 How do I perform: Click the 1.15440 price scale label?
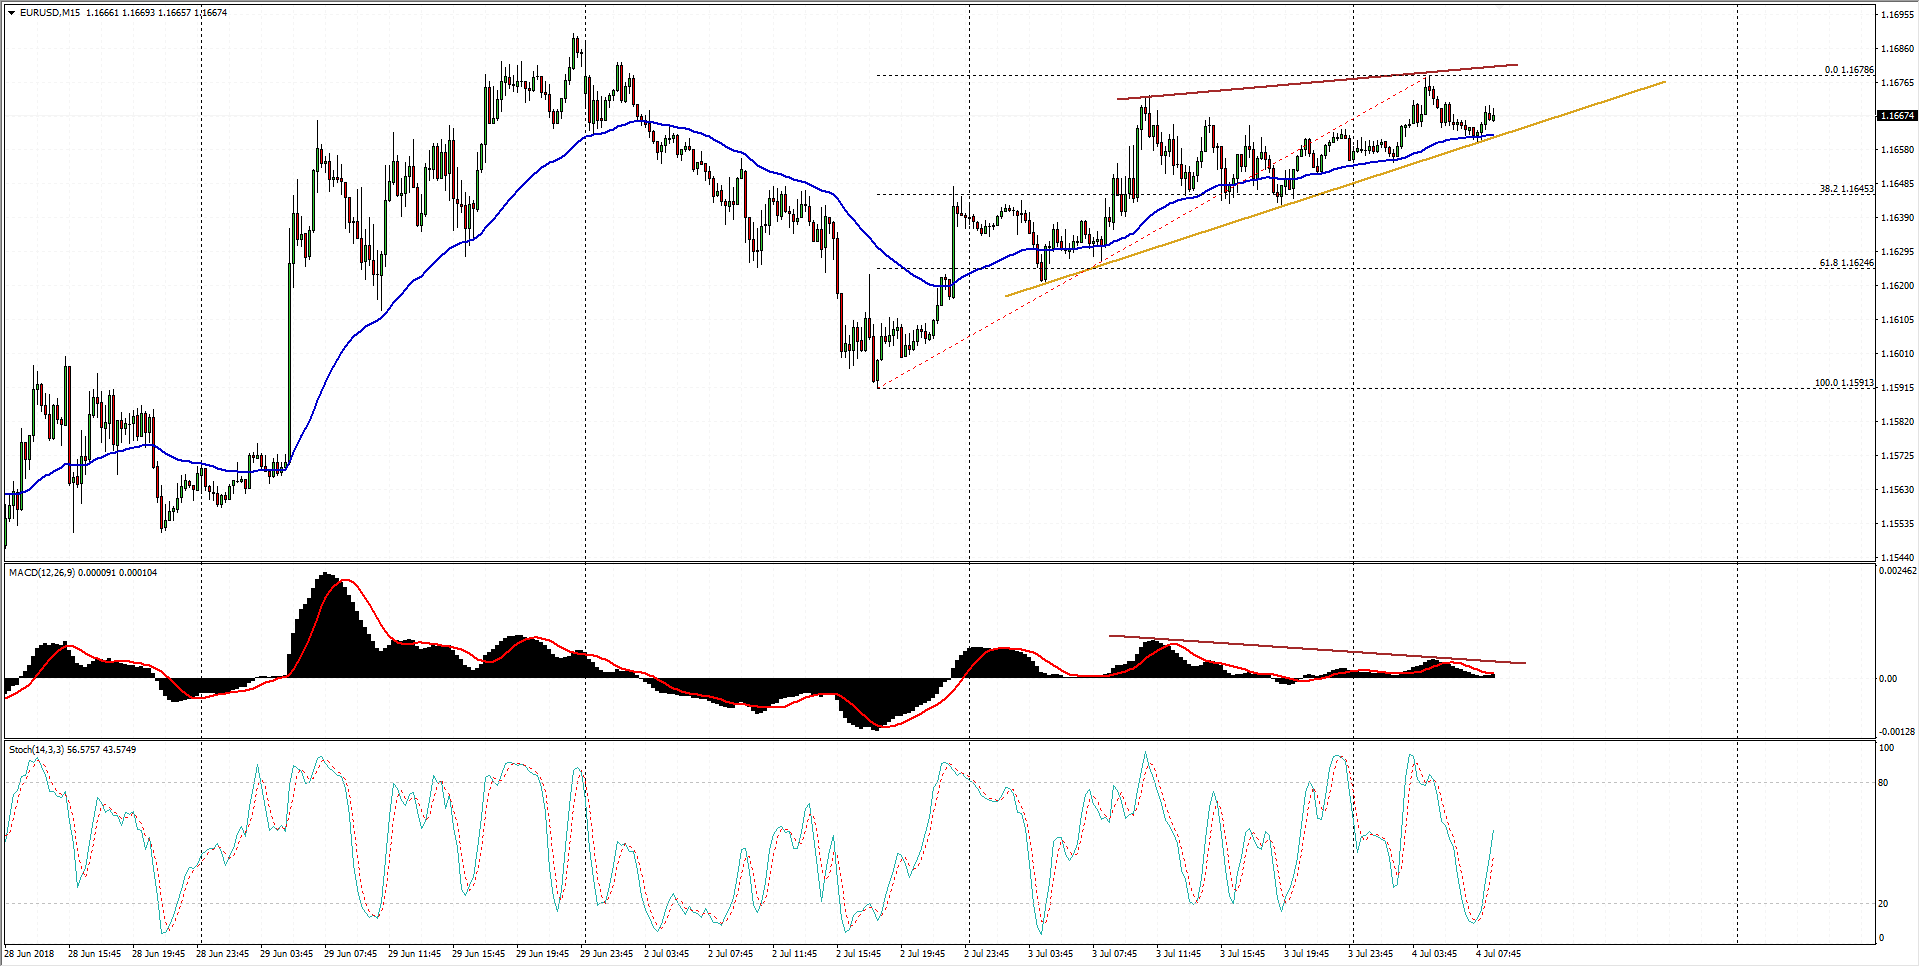point(1897,558)
